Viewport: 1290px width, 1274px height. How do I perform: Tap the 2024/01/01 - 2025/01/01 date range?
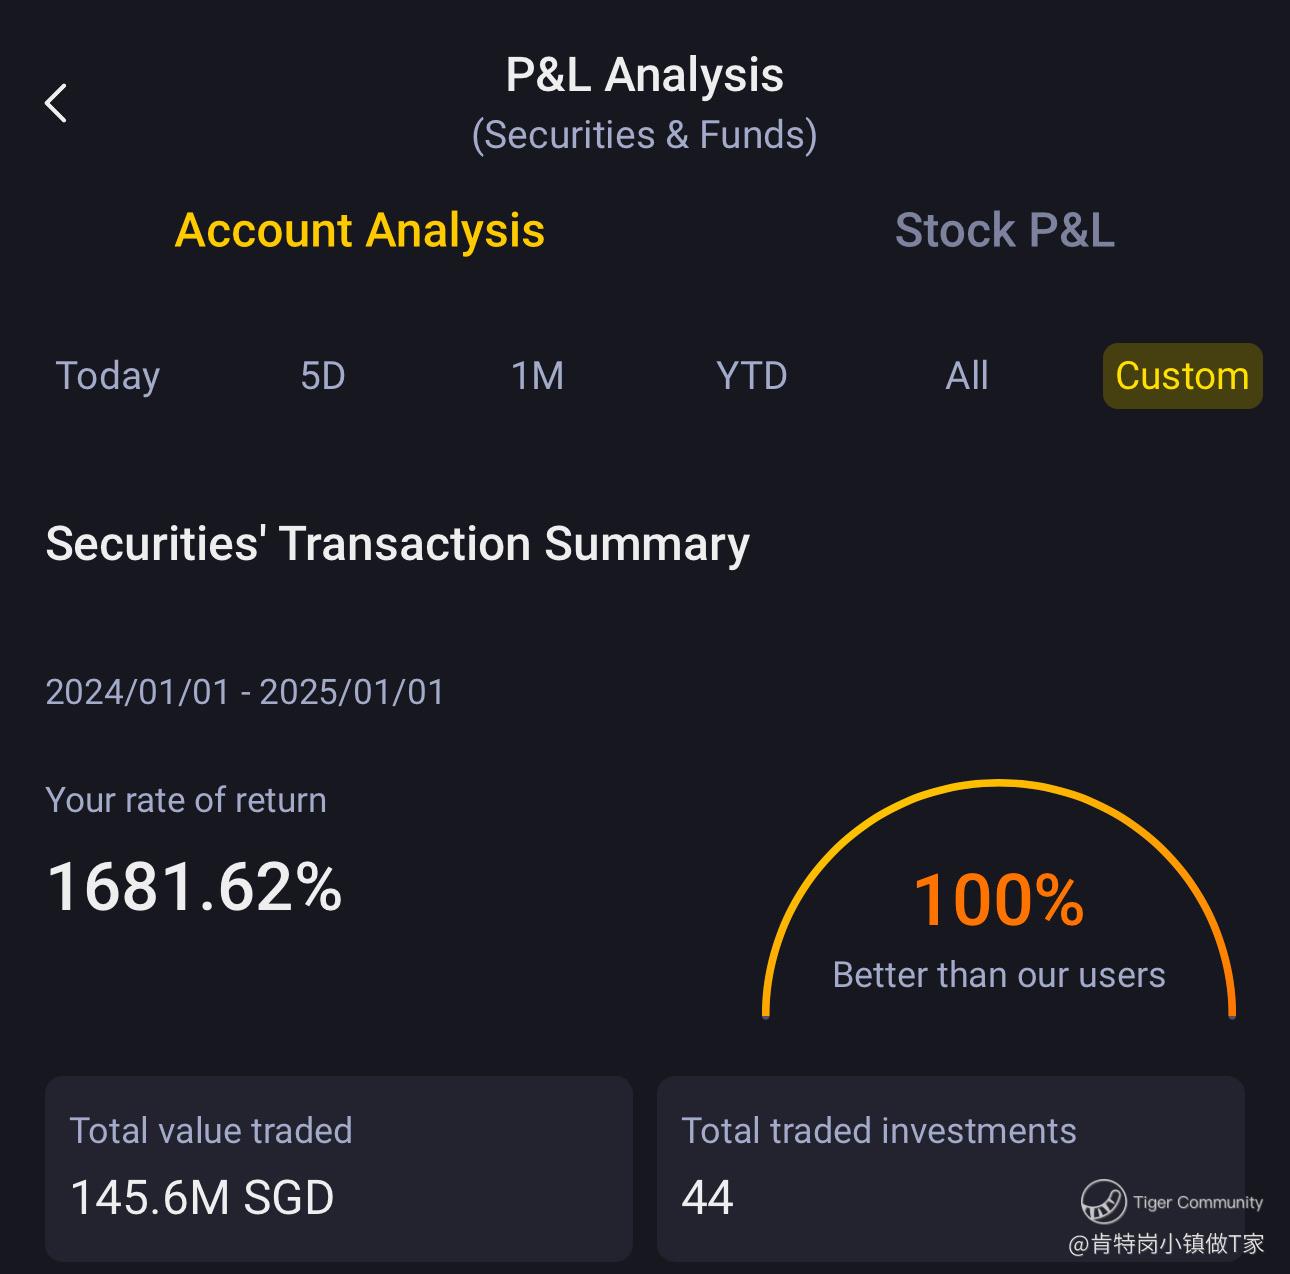click(x=245, y=692)
